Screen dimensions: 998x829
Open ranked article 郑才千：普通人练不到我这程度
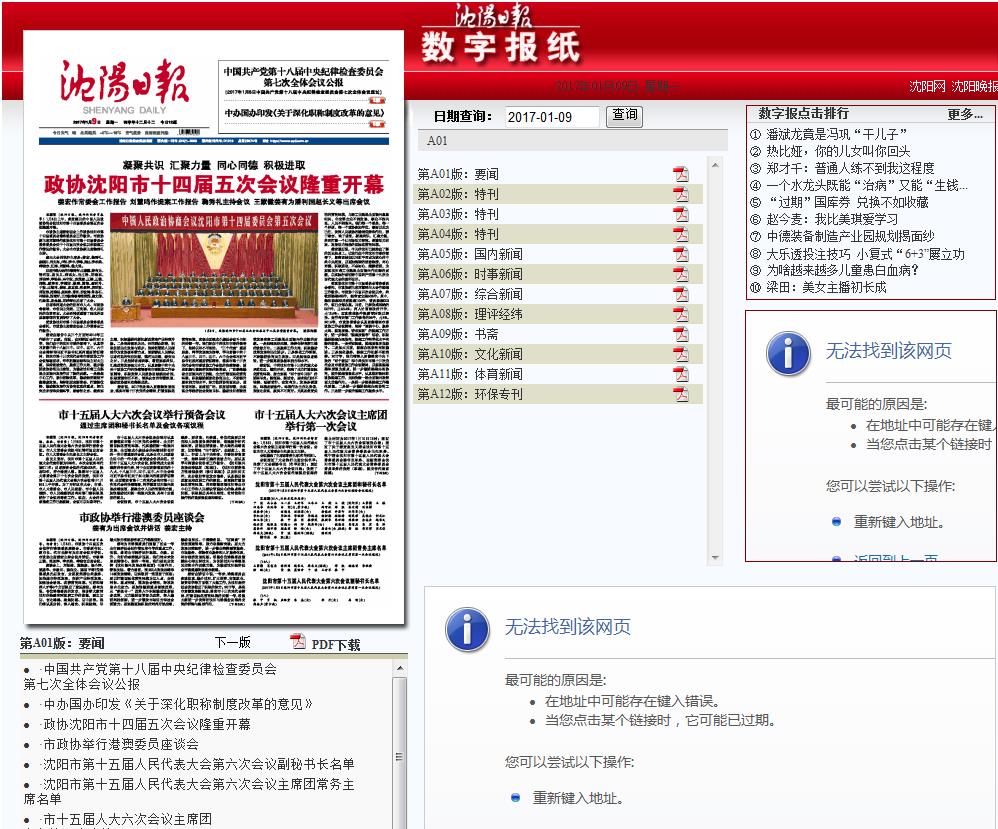click(850, 168)
